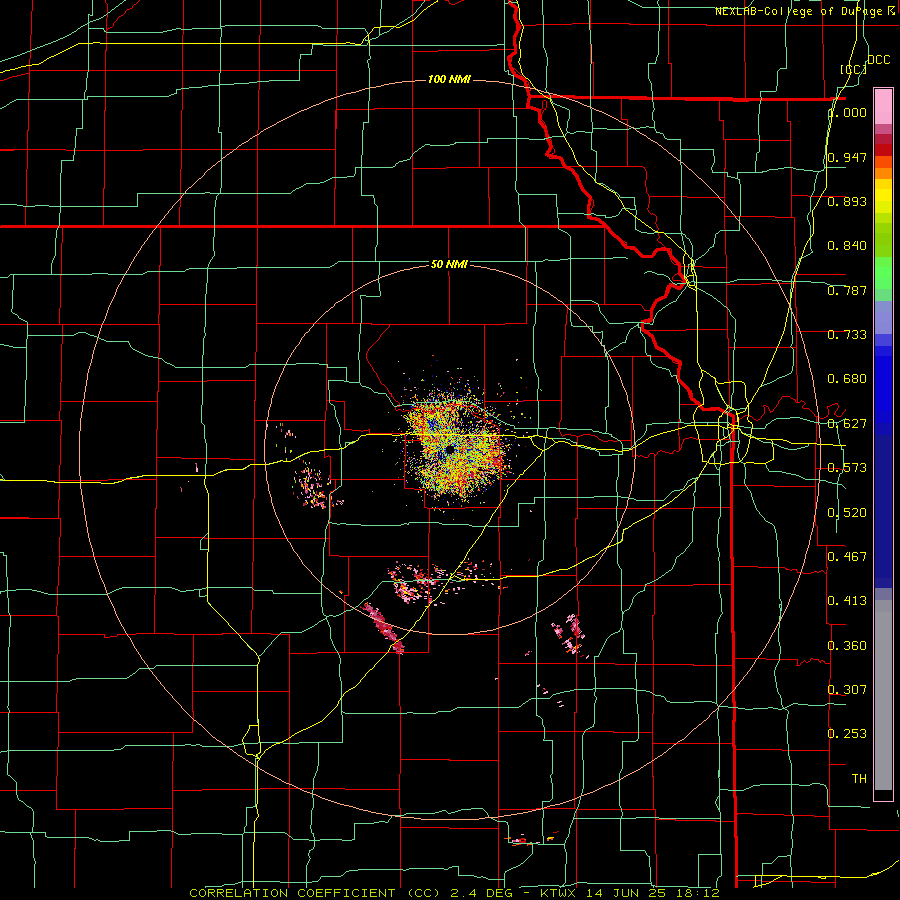The height and width of the screenshot is (900, 900).
Task: Click the 0.787 legend value
Action: [847, 290]
